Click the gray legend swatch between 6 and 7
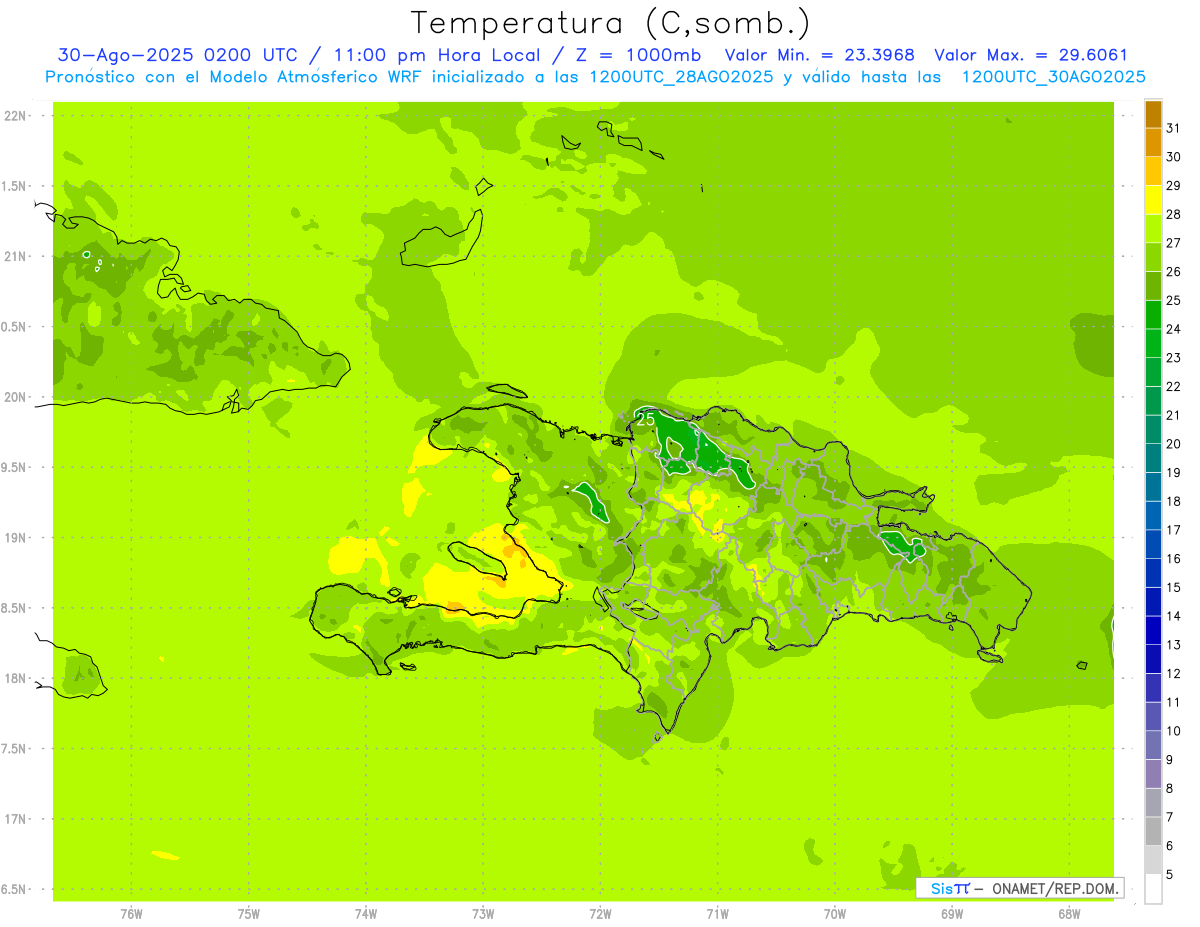The image size is (1200, 927). [1153, 831]
